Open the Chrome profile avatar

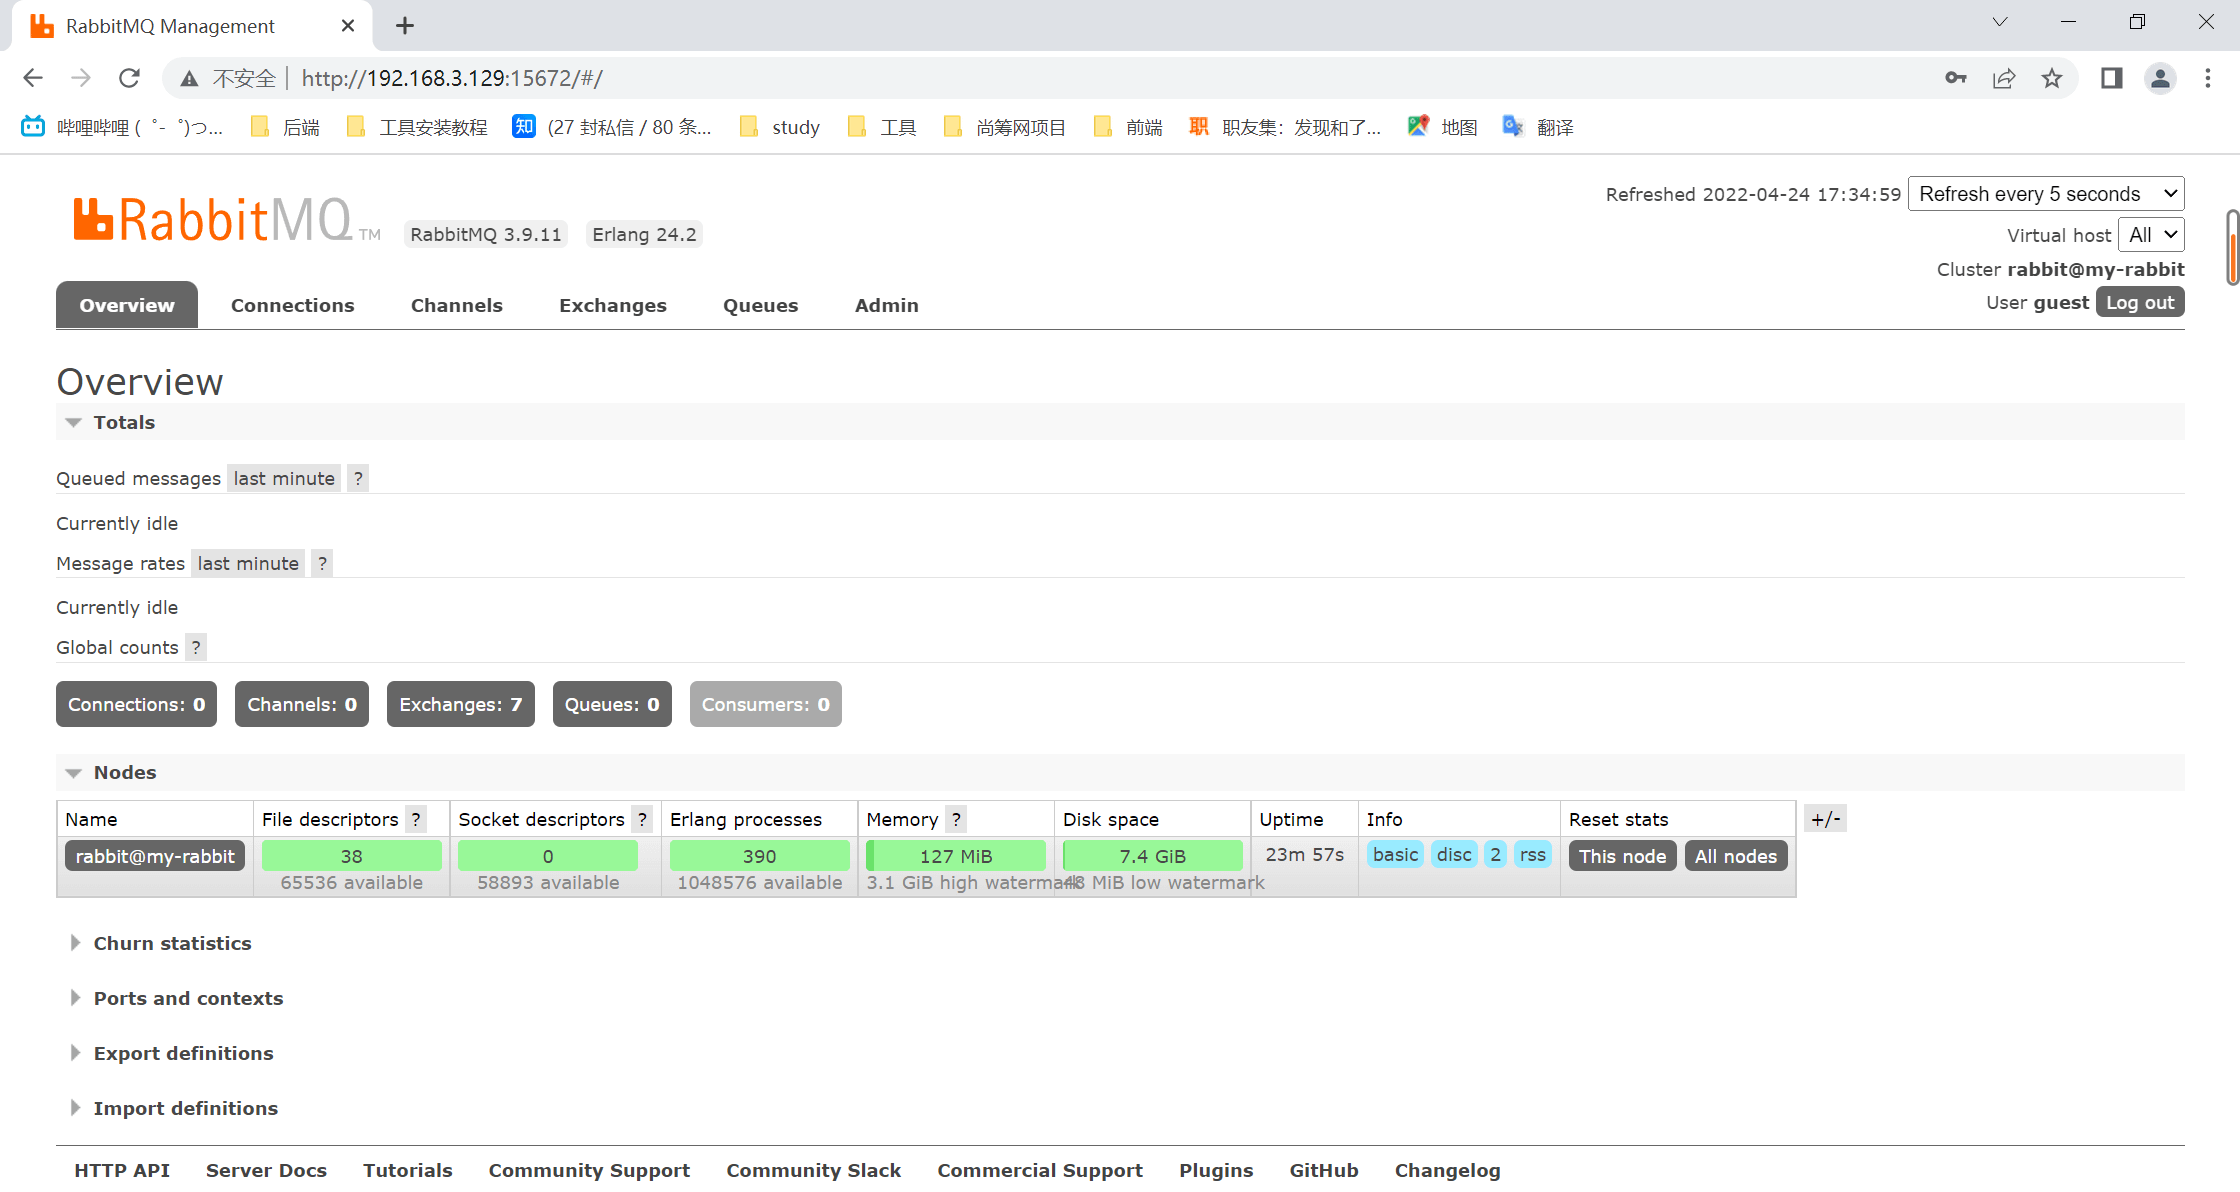pos(2160,78)
